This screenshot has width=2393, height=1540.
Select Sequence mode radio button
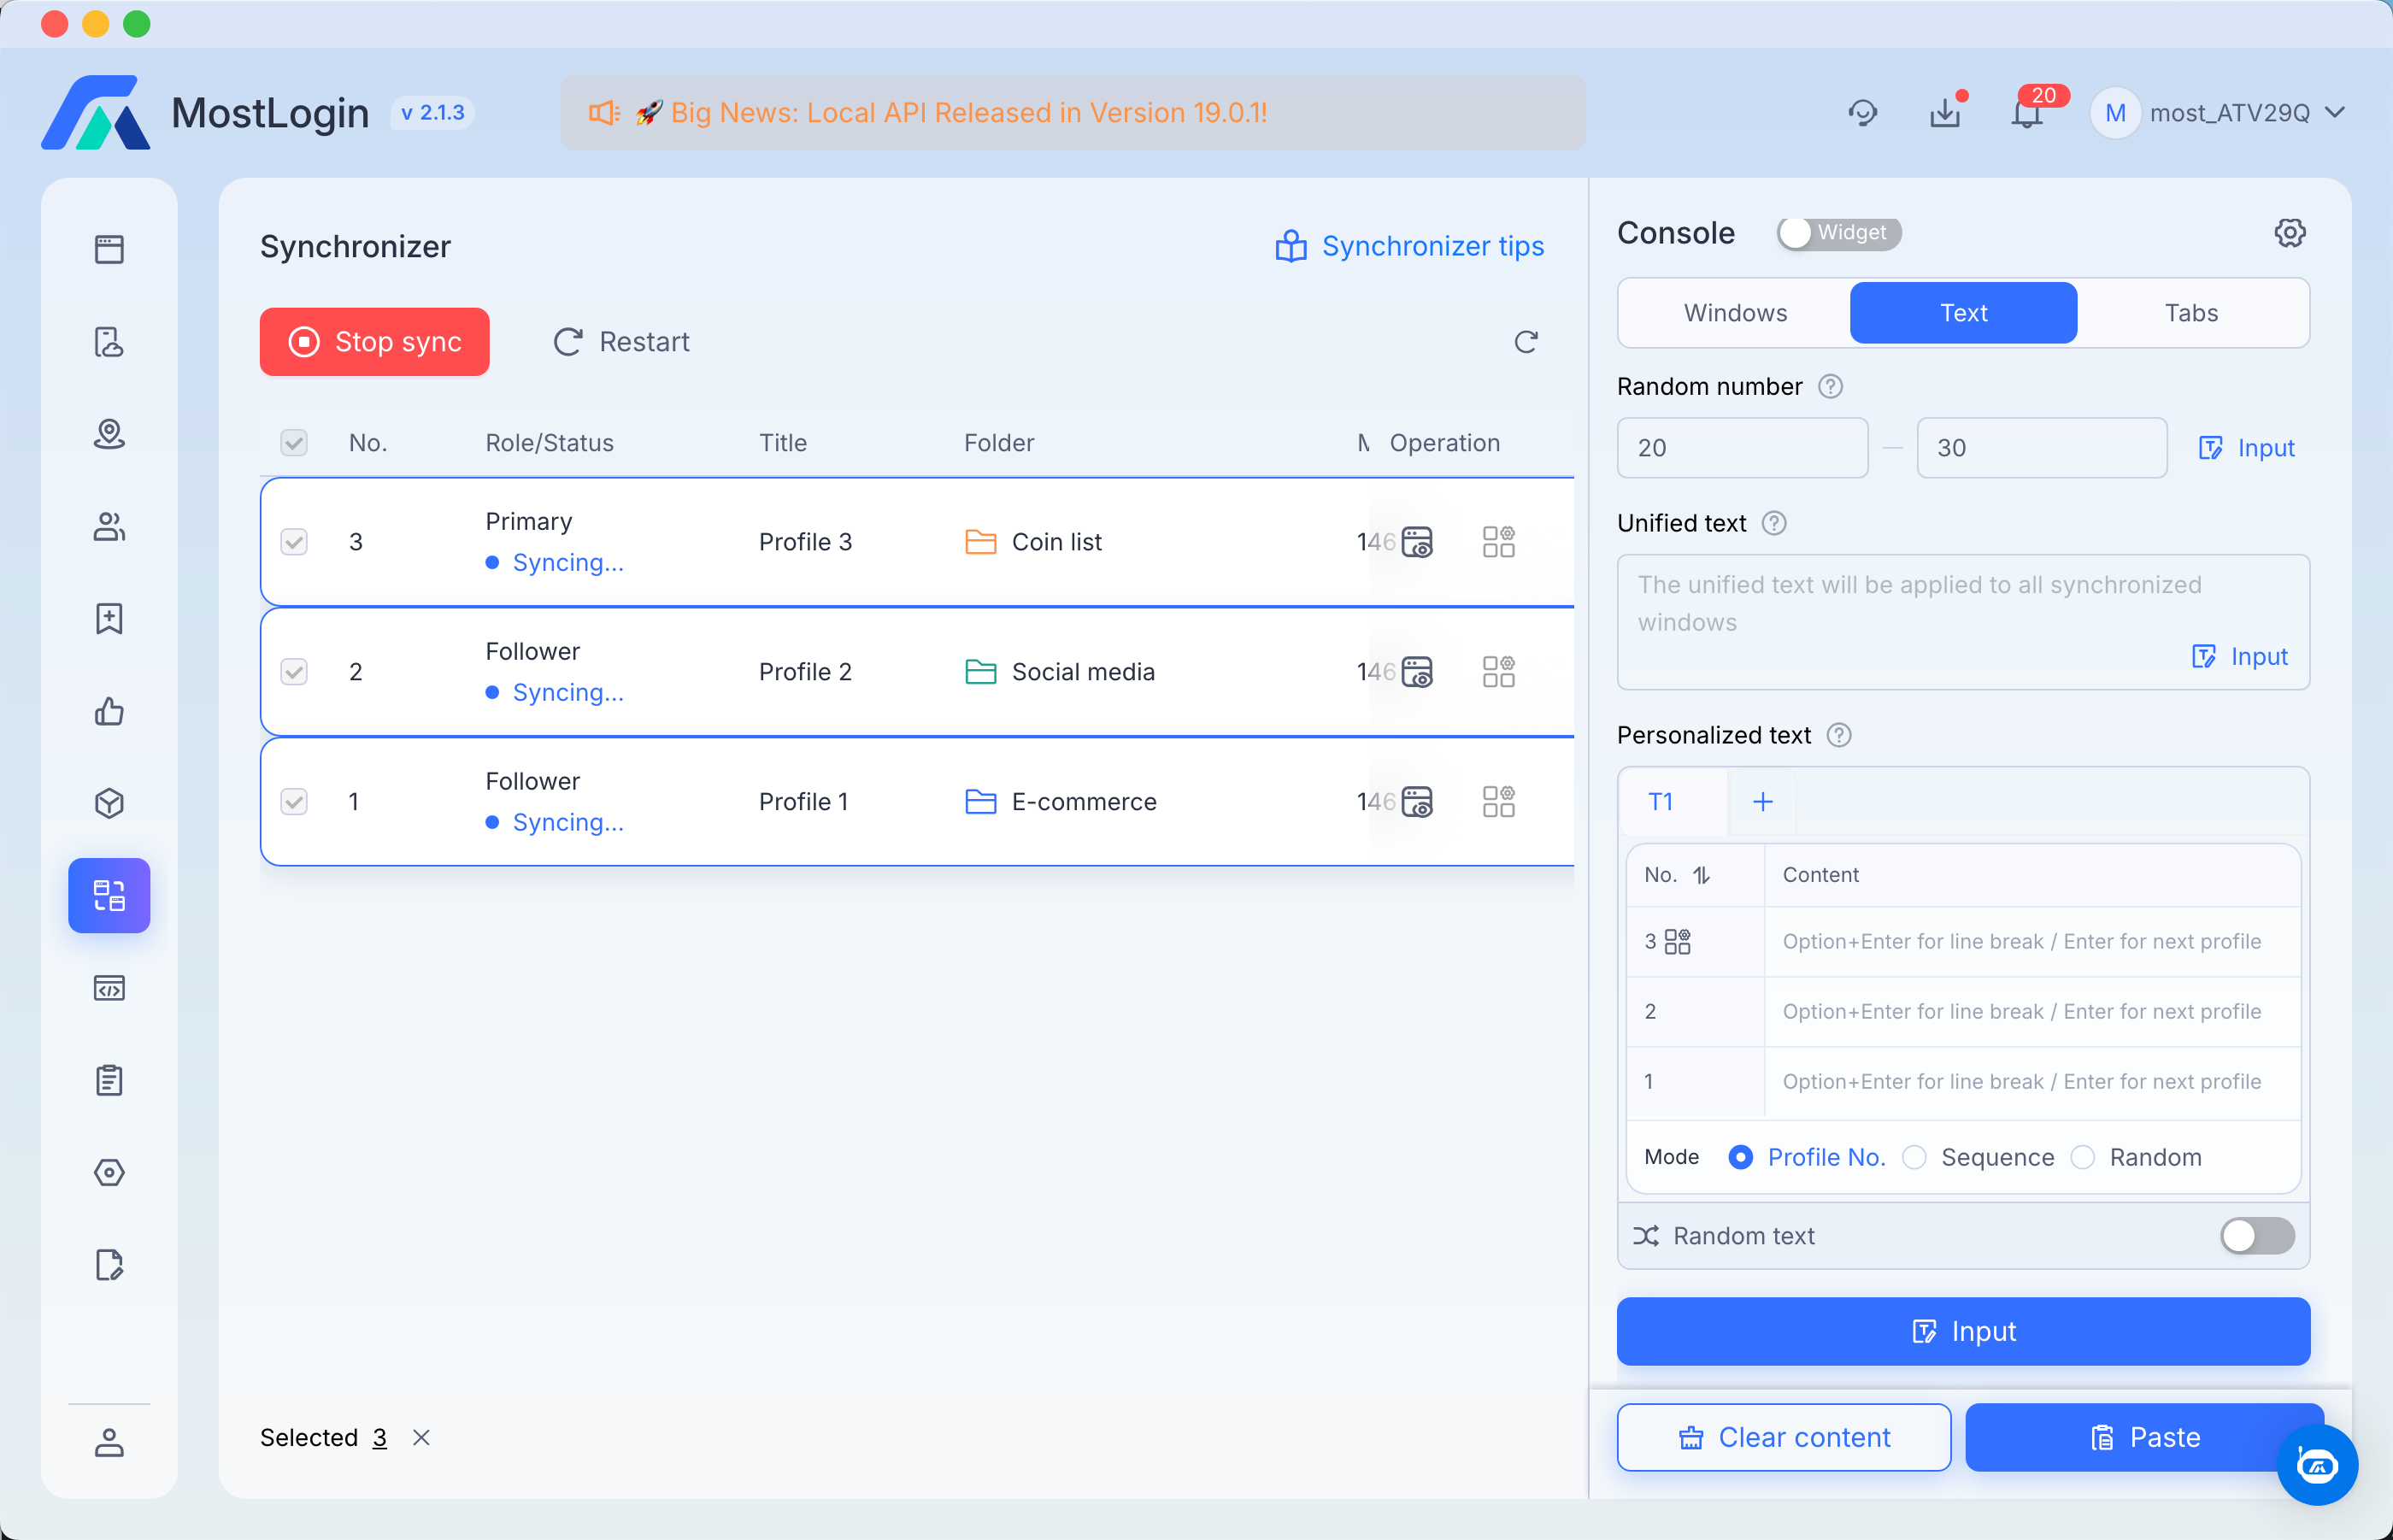[x=1914, y=1157]
